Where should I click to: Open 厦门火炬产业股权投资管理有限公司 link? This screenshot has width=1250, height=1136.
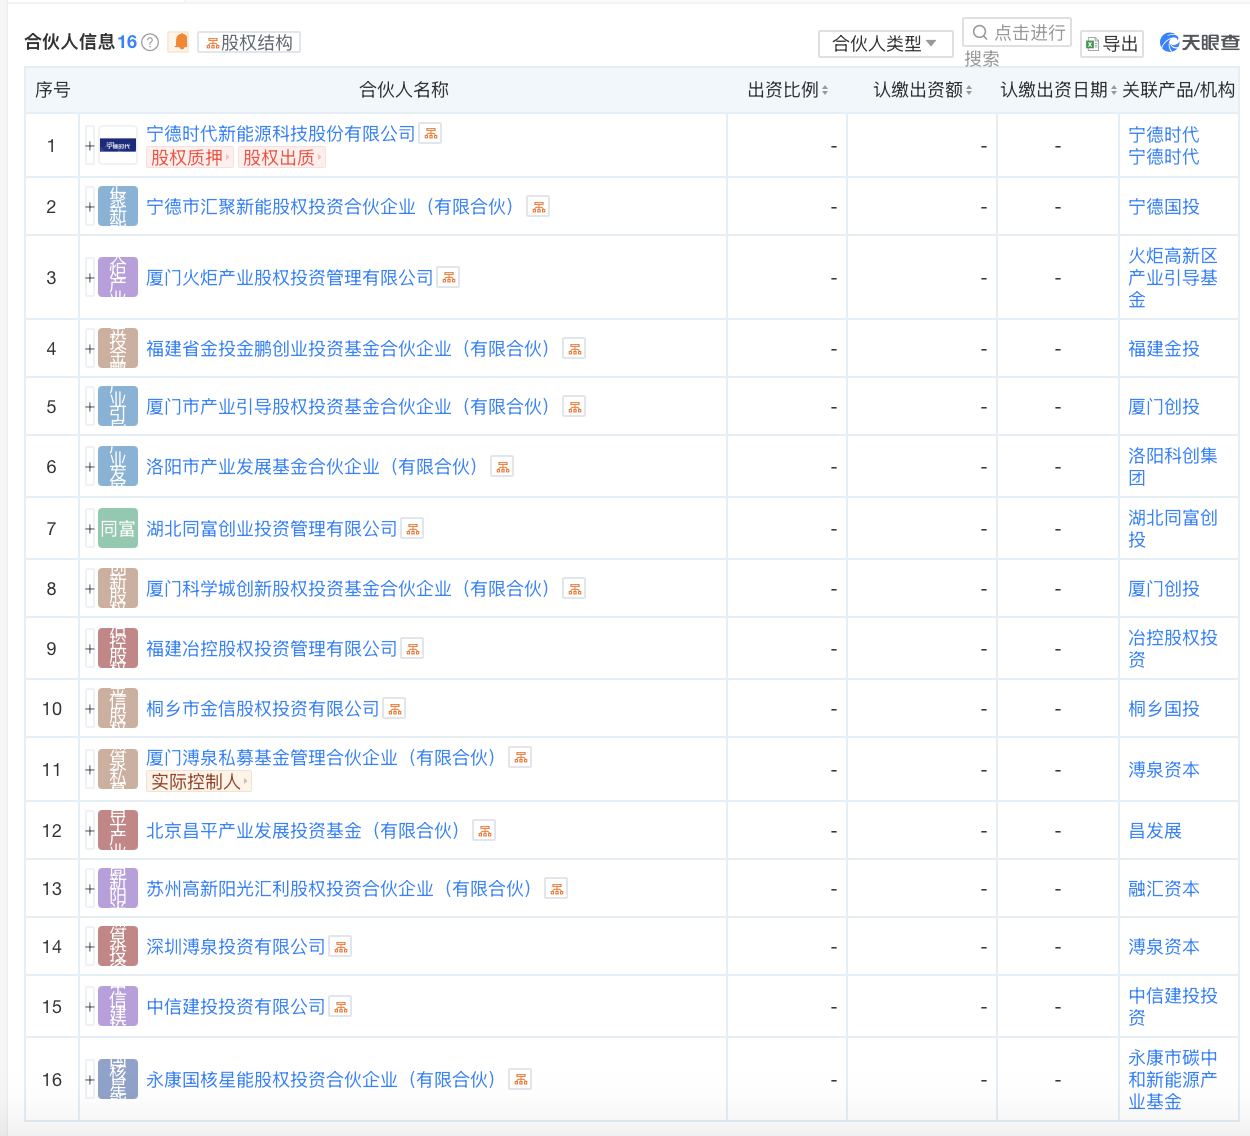tap(290, 278)
